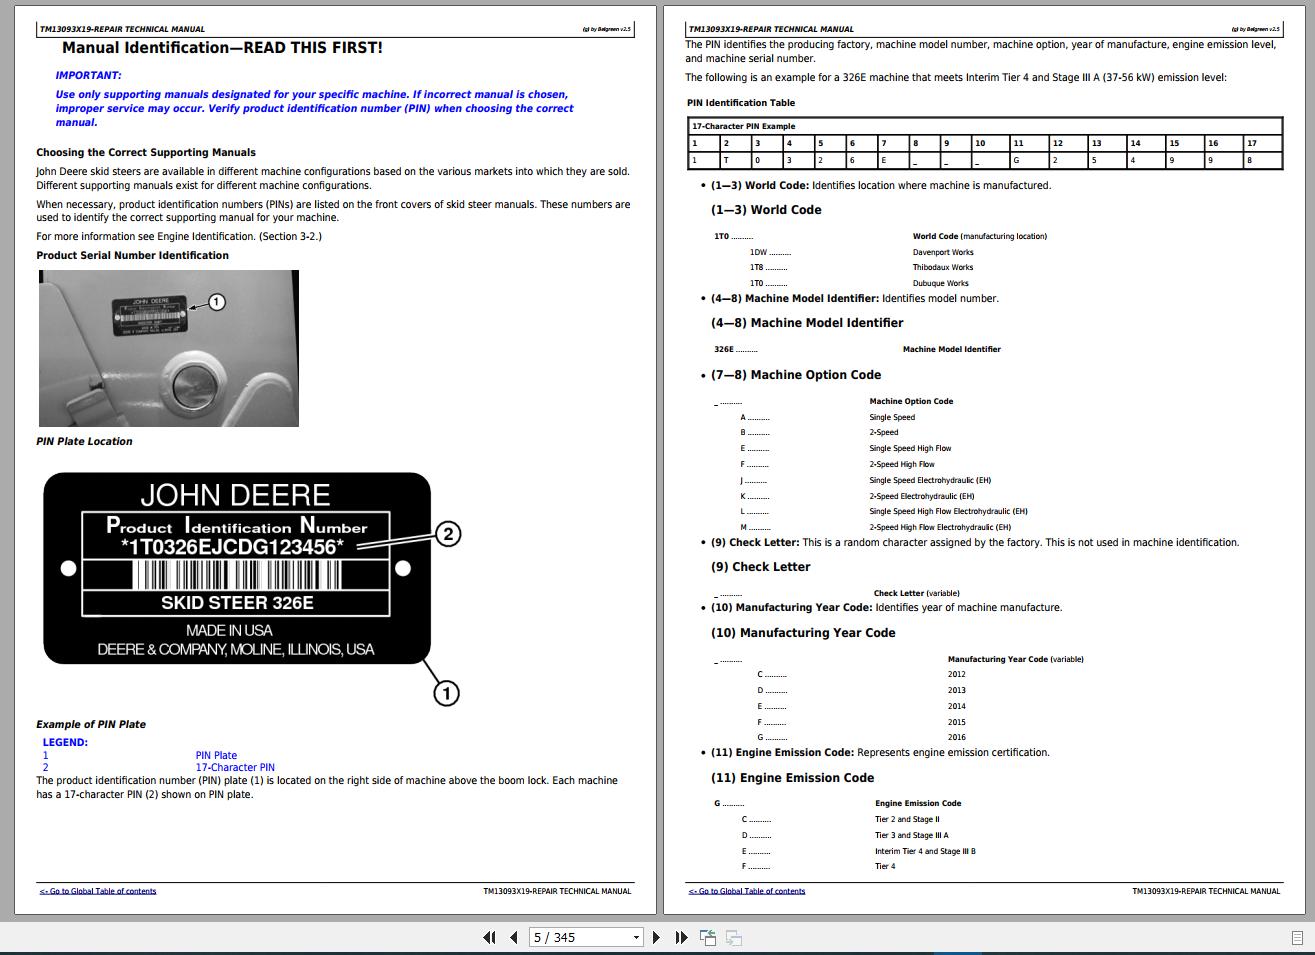Click the 'LEGEND:' label

tap(65, 742)
